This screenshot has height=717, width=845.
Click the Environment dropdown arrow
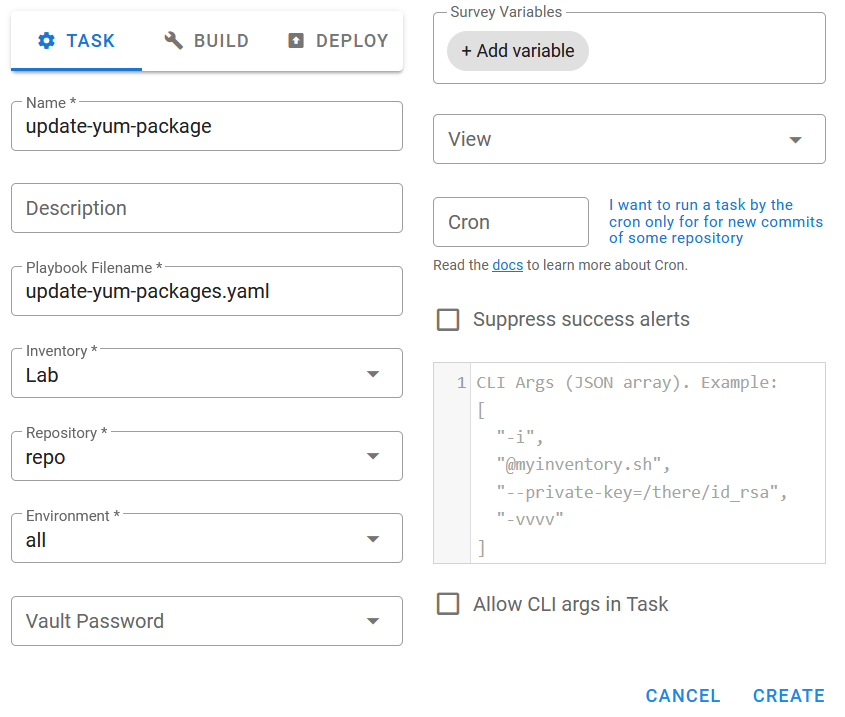pyautogui.click(x=373, y=539)
